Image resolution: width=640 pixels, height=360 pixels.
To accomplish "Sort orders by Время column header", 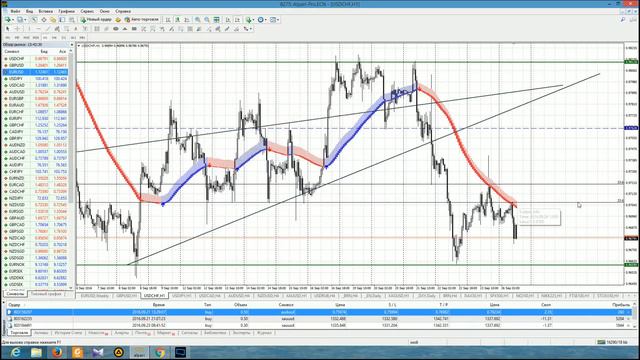I will point(158,305).
